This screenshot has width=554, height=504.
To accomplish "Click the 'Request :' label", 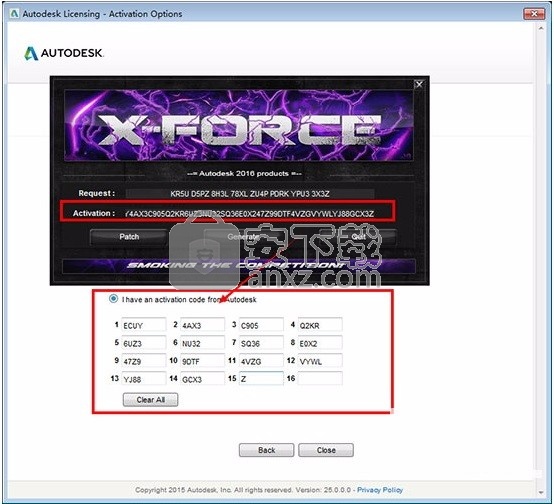I will click(x=96, y=193).
